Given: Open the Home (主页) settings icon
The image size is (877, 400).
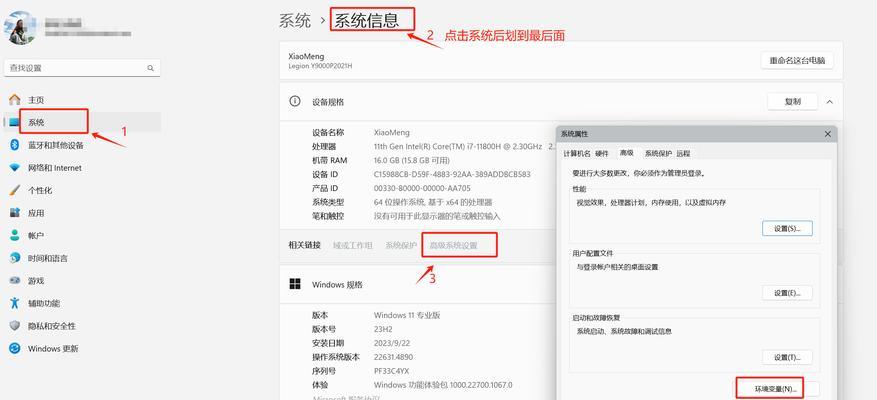Looking at the screenshot, I should point(15,100).
